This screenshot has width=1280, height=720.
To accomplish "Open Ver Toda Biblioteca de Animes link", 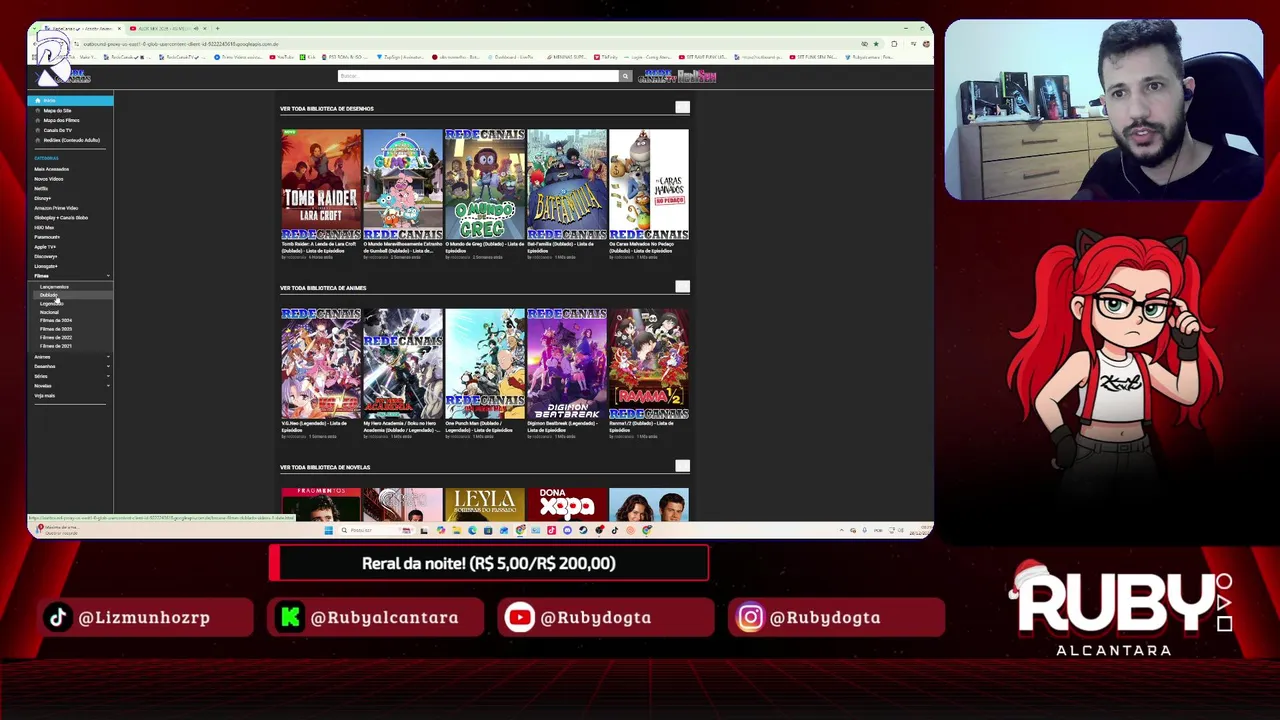I will [323, 288].
